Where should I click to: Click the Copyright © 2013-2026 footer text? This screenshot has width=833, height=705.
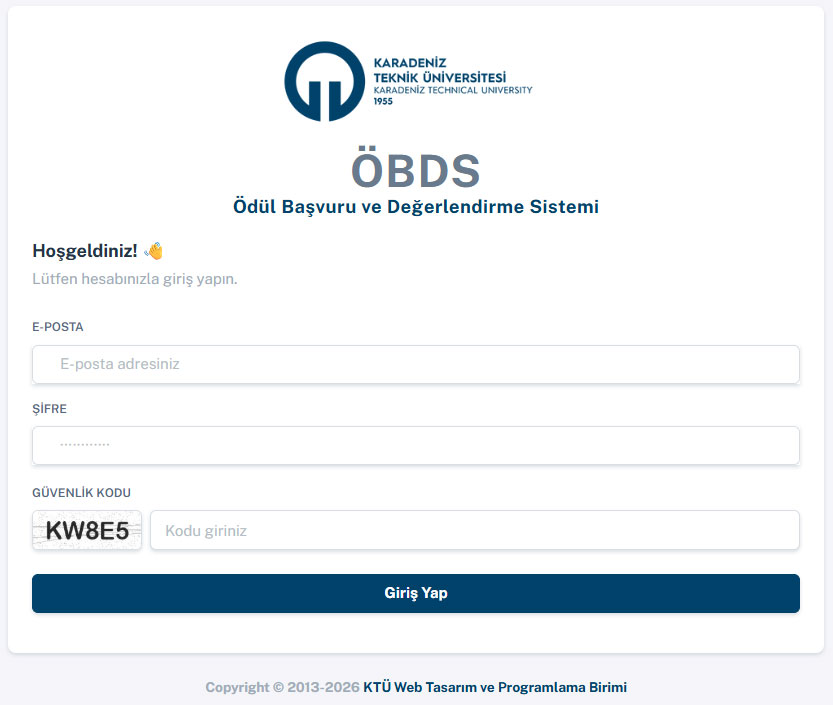click(282, 687)
